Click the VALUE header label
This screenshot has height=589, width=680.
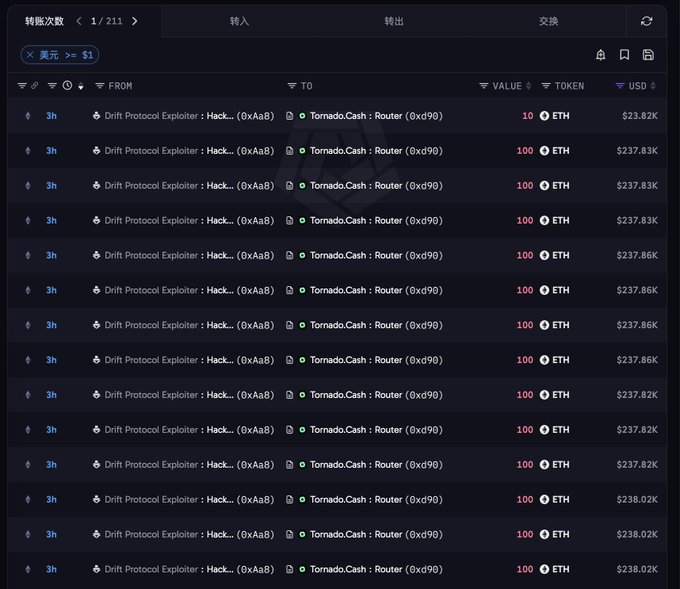(x=507, y=86)
